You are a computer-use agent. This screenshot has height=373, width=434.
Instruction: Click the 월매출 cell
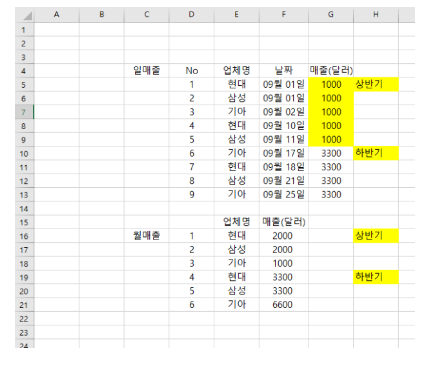tap(147, 236)
